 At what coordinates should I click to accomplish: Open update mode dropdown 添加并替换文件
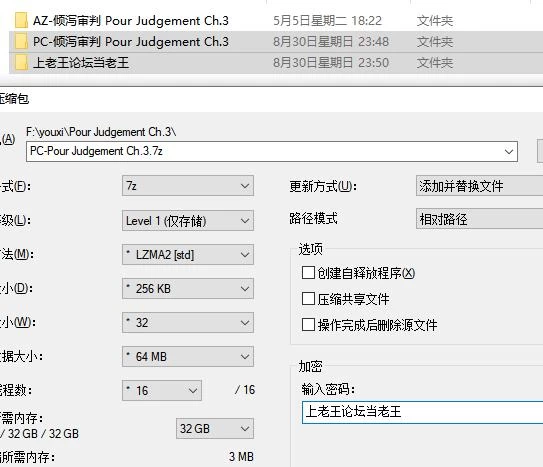[479, 186]
